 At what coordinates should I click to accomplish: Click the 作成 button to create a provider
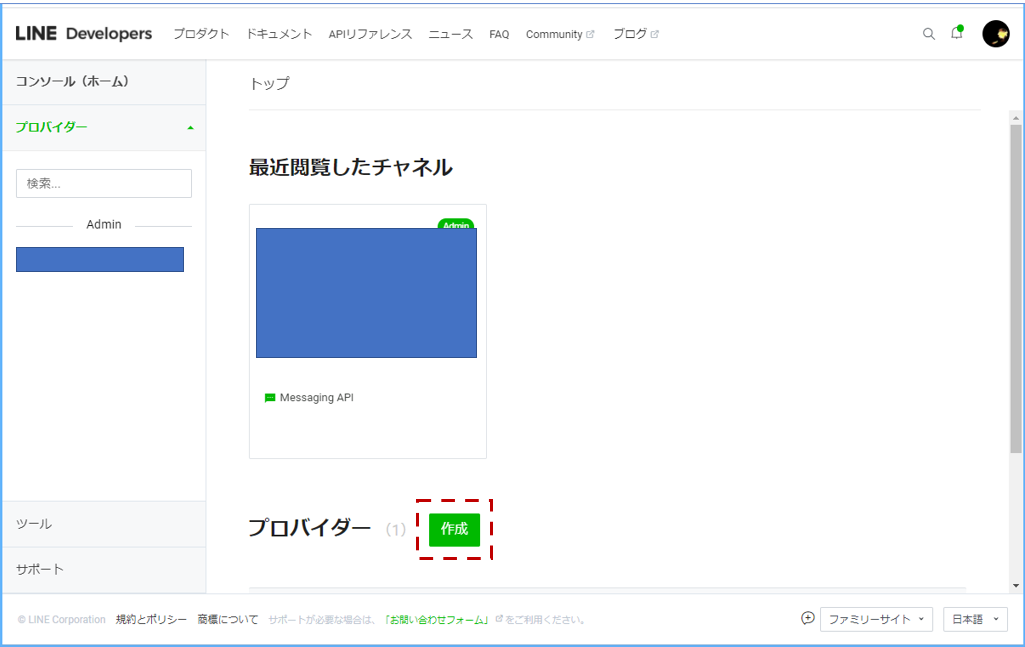click(455, 531)
